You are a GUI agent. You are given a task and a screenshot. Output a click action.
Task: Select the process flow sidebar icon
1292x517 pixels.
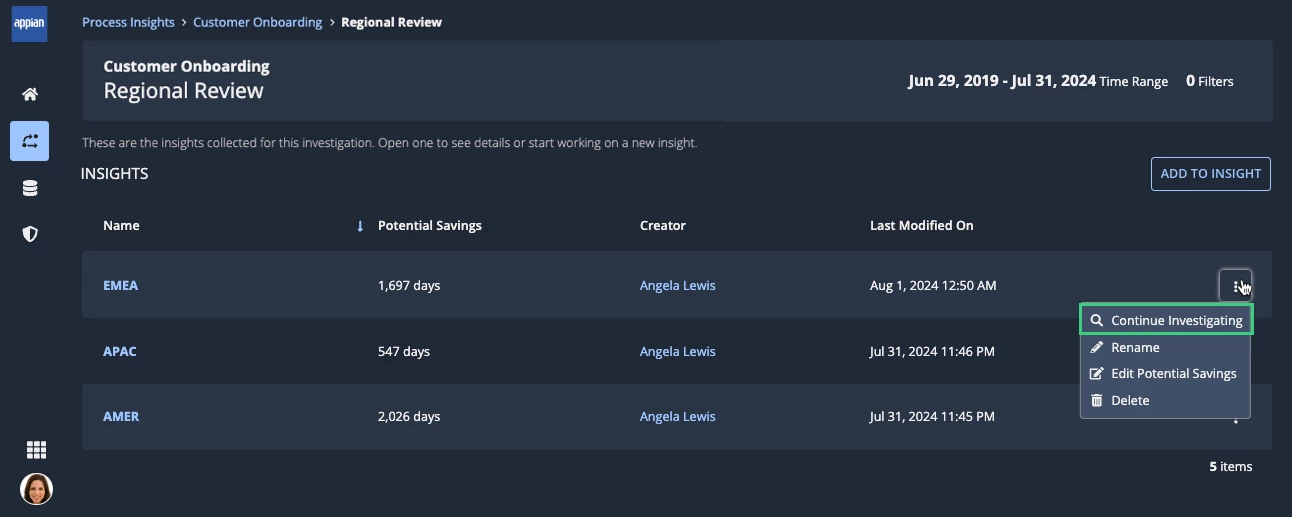pyautogui.click(x=30, y=141)
